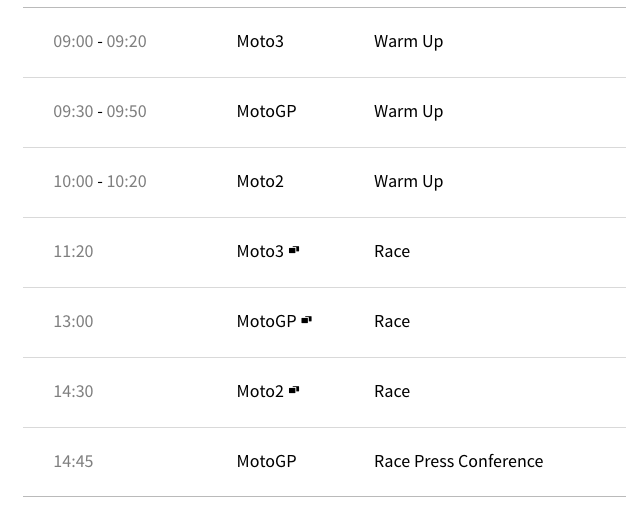Open the Moto3 Warm Up session
This screenshot has height=507, width=626.
coord(408,42)
